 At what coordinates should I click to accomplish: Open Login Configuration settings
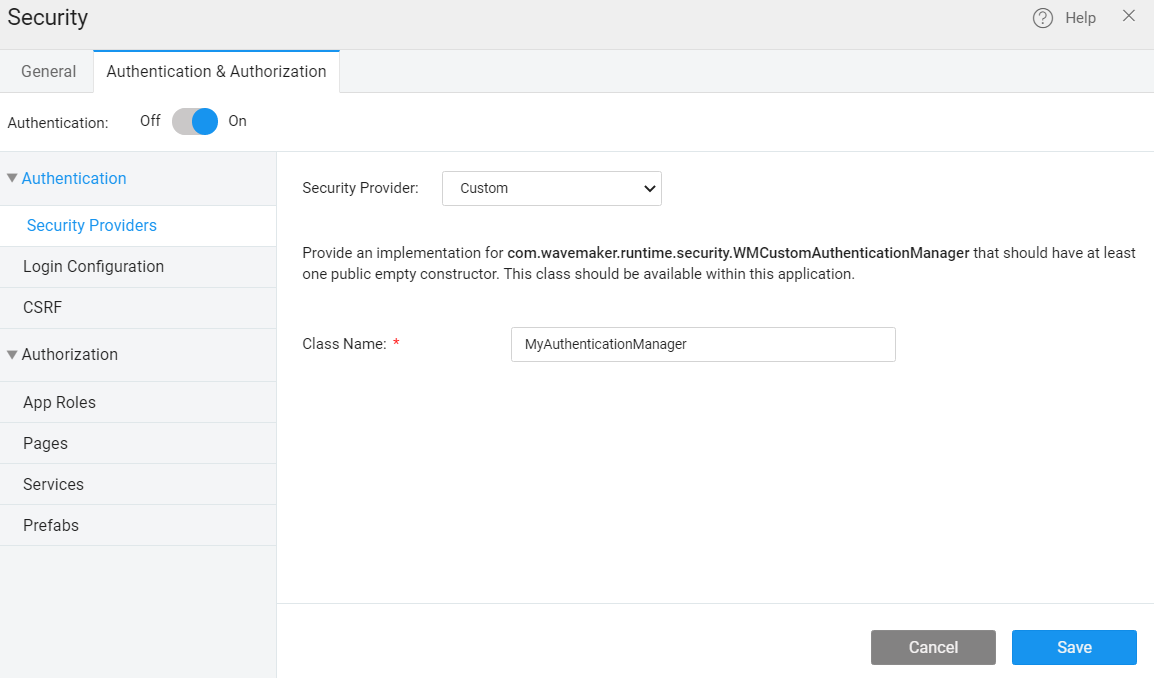[x=93, y=267]
